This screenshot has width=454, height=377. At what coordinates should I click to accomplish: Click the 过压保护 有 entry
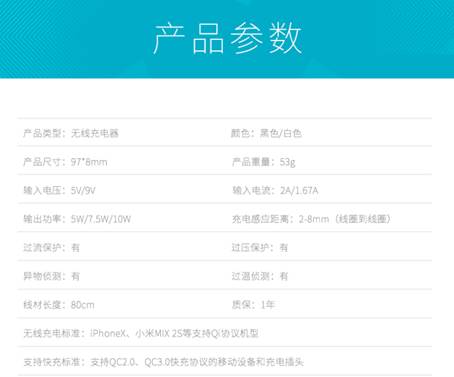pyautogui.click(x=260, y=247)
